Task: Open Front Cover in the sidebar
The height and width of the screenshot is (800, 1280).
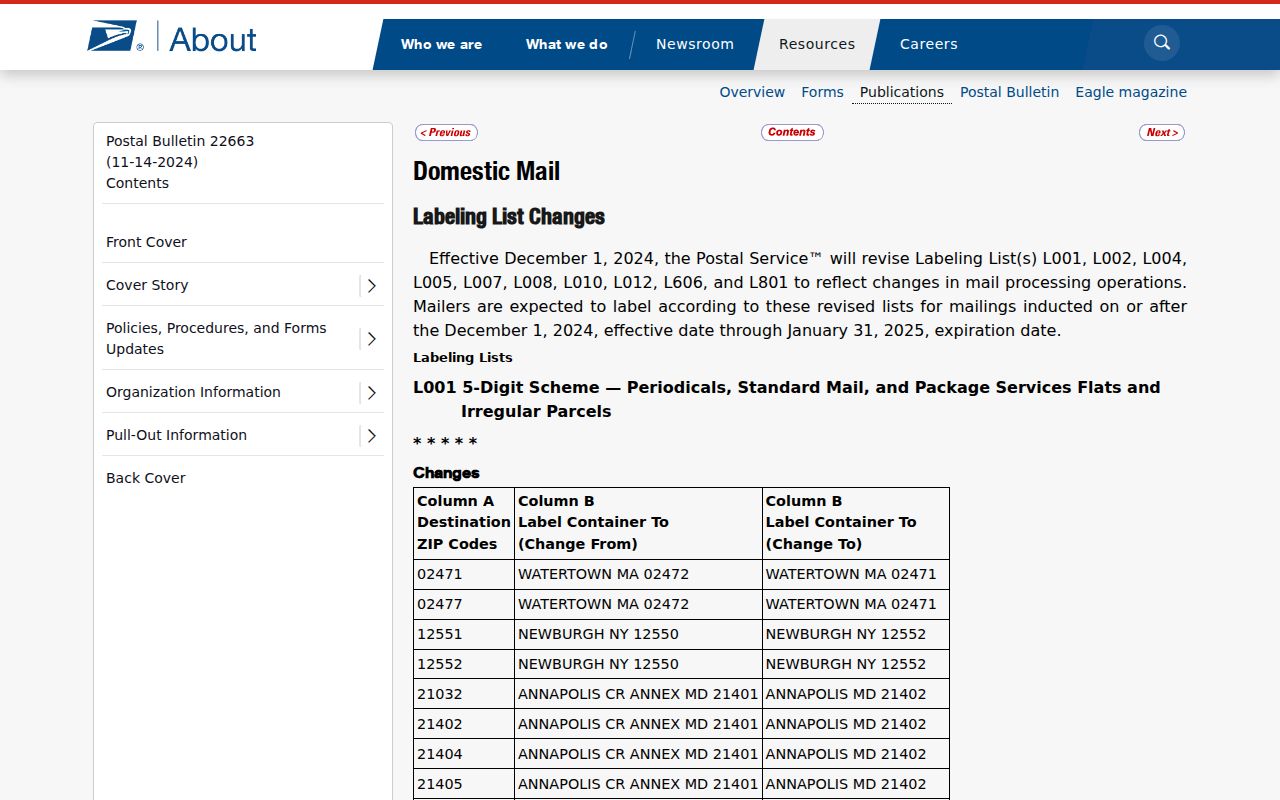Action: click(x=146, y=242)
